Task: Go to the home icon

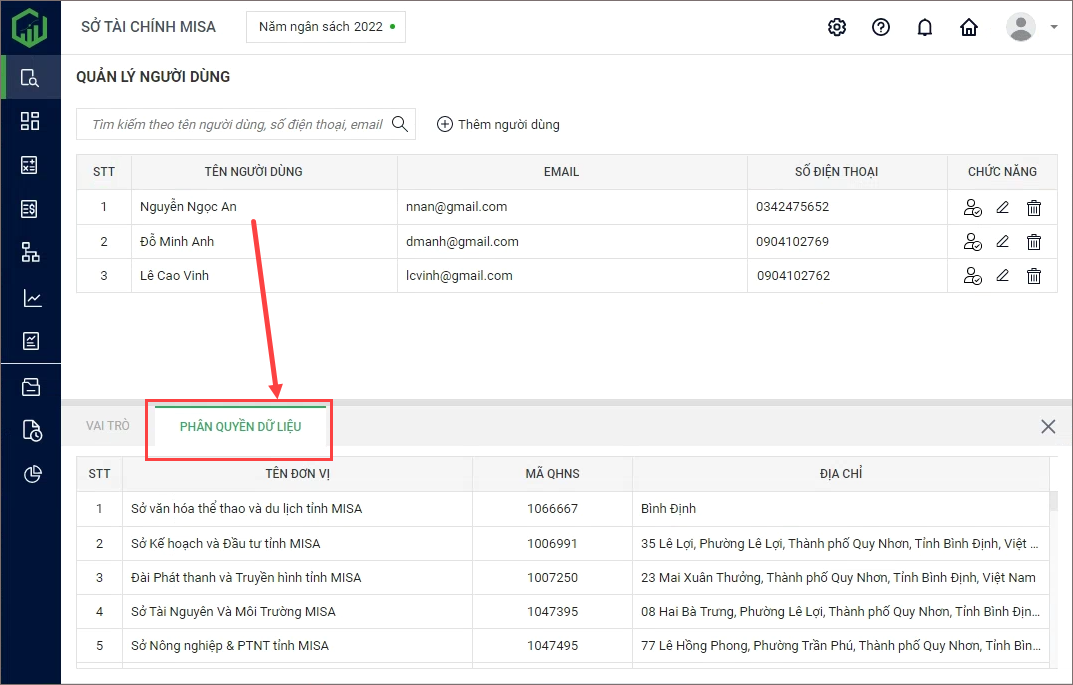Action: click(969, 27)
